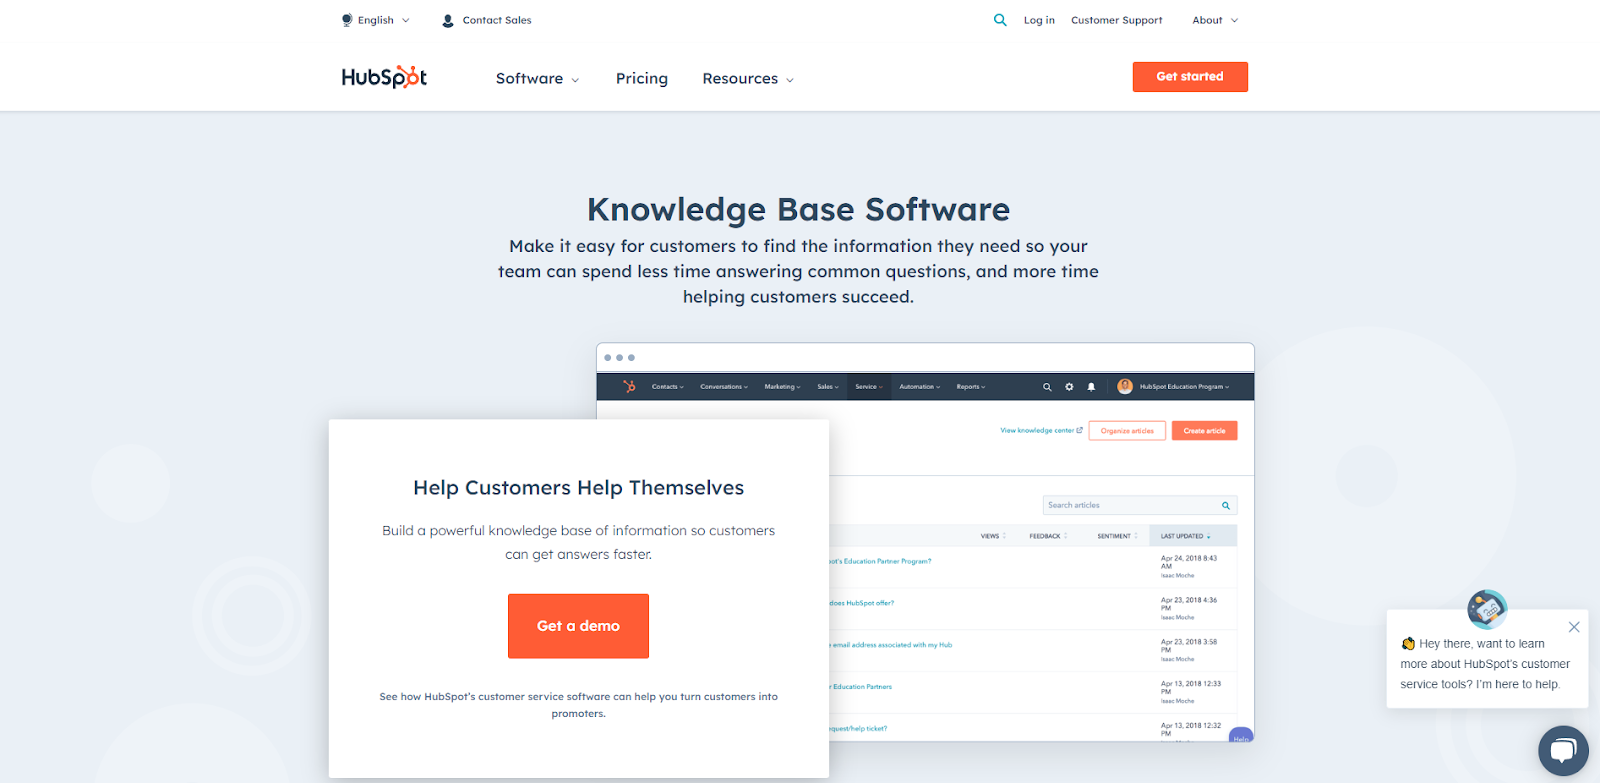Click date "Apr 13, 2018 12:33"
Screen dimensions: 1600x783
point(1191,685)
